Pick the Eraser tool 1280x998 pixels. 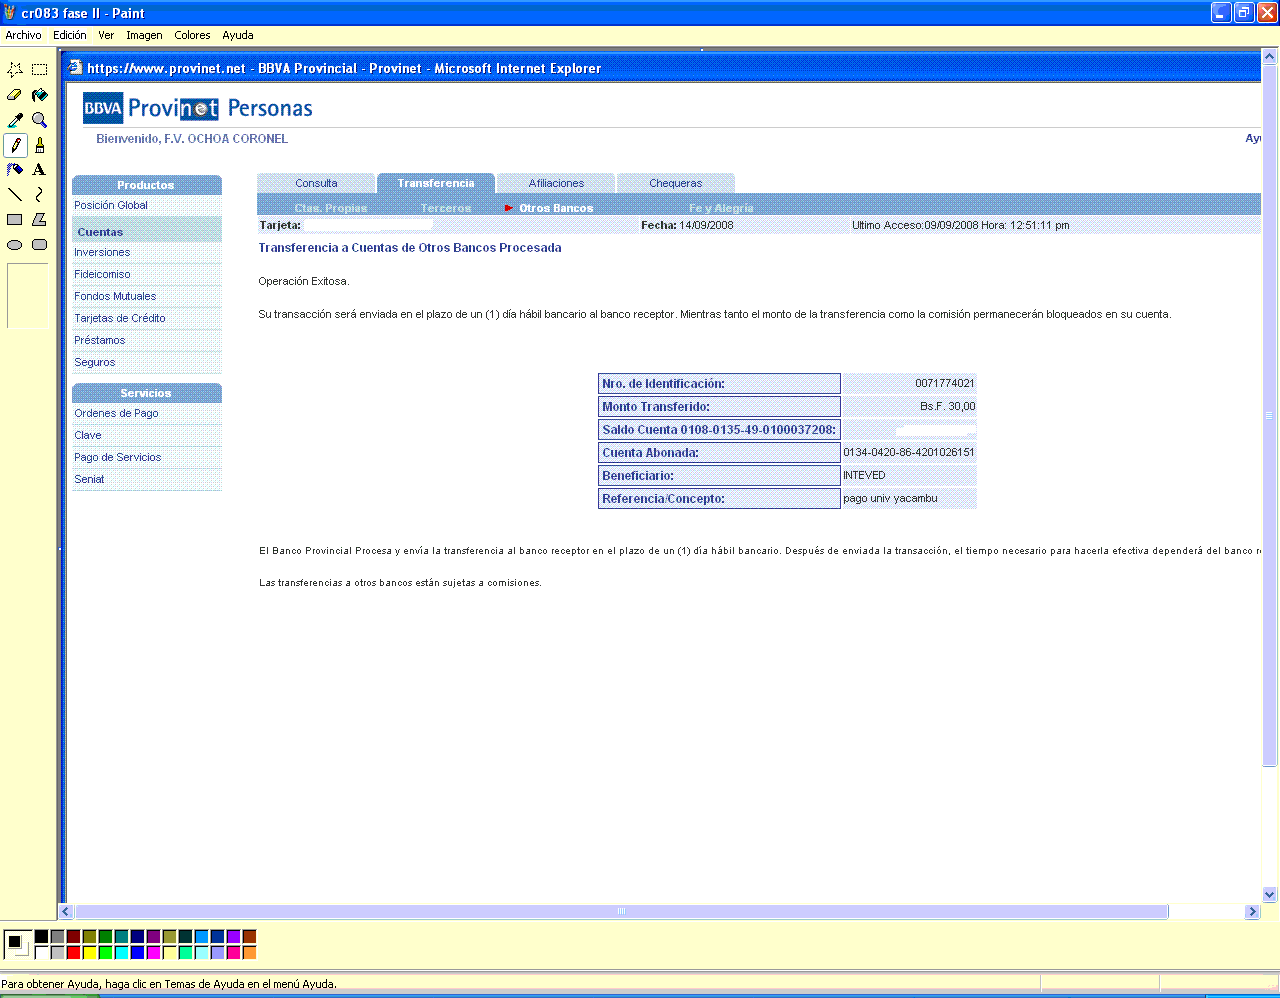(15, 95)
